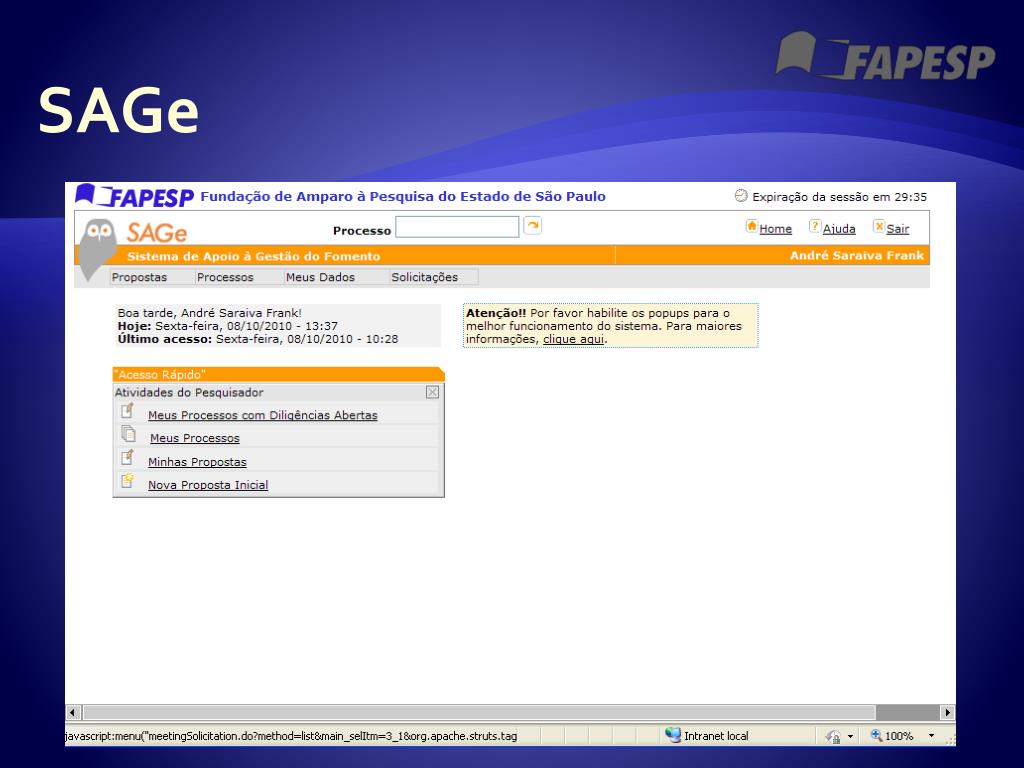Open the zoom level dropdown arrow
Screen dimensions: 1024x768
pos(931,736)
